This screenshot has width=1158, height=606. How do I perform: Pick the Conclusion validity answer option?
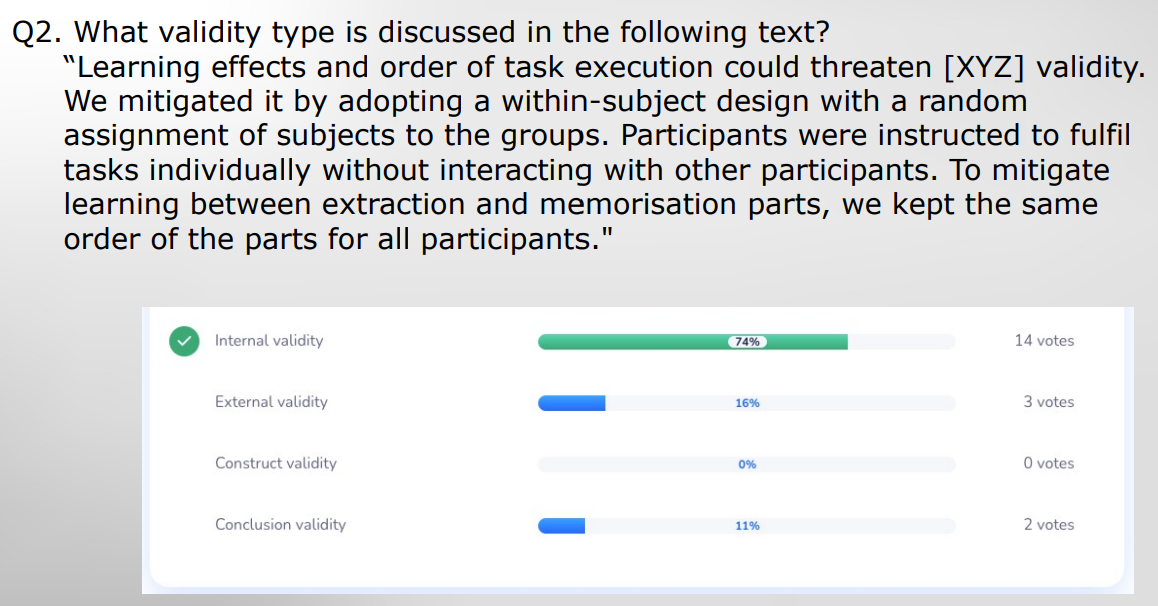[x=280, y=524]
